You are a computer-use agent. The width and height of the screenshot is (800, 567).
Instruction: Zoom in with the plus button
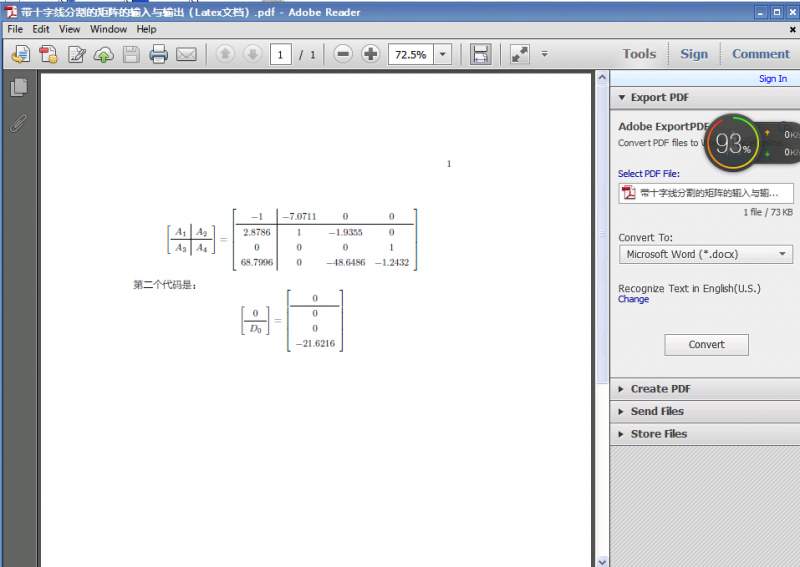pos(371,54)
